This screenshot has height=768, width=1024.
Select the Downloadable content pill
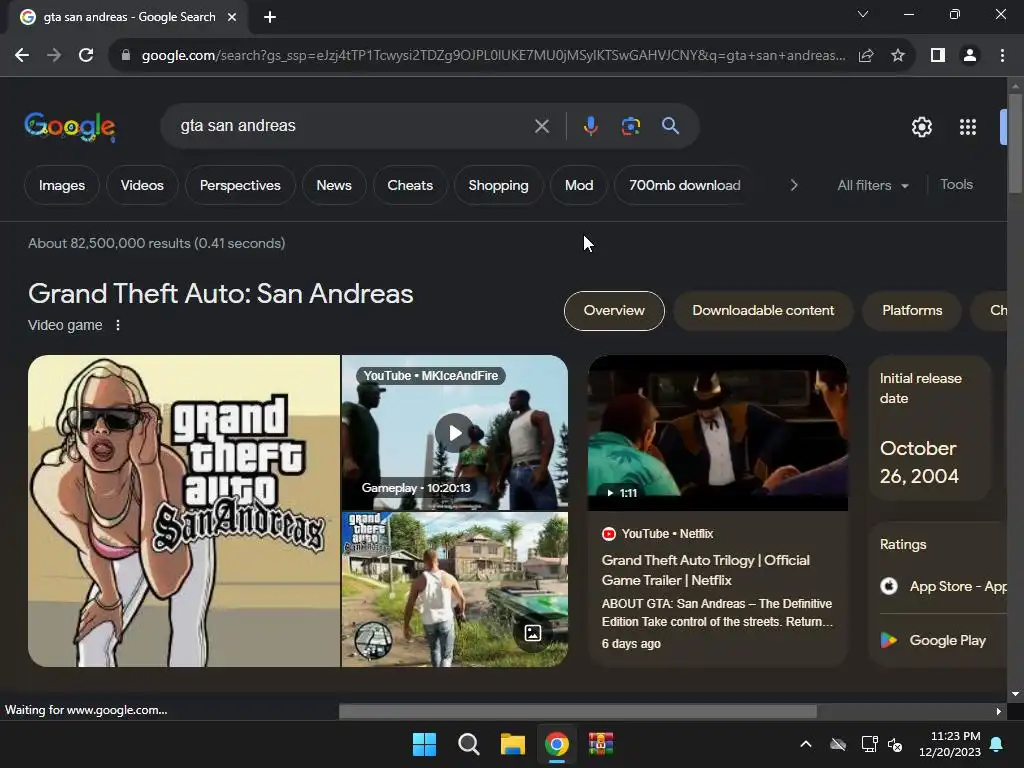click(x=763, y=311)
